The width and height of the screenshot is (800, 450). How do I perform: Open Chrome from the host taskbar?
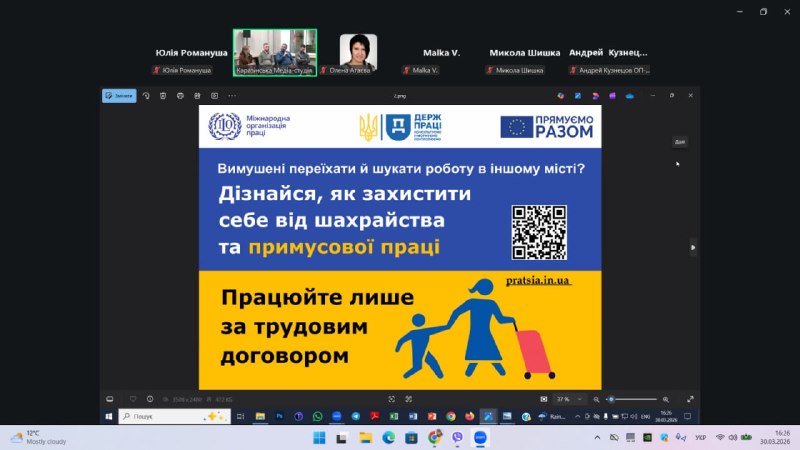435,438
